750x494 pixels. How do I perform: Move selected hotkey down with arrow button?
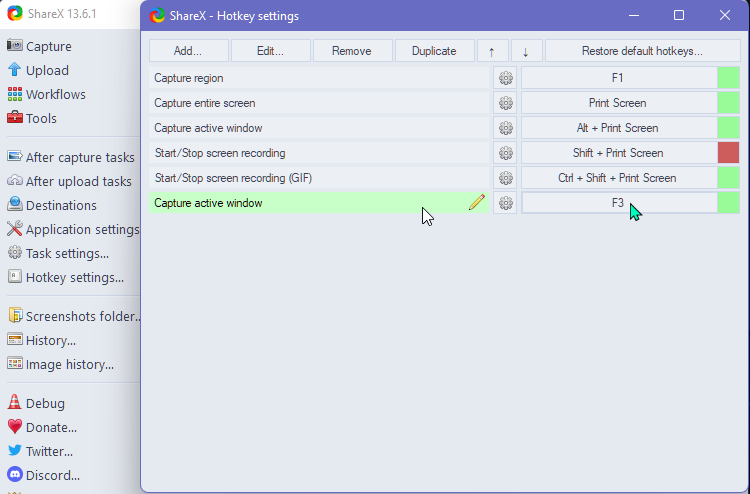tap(527, 51)
